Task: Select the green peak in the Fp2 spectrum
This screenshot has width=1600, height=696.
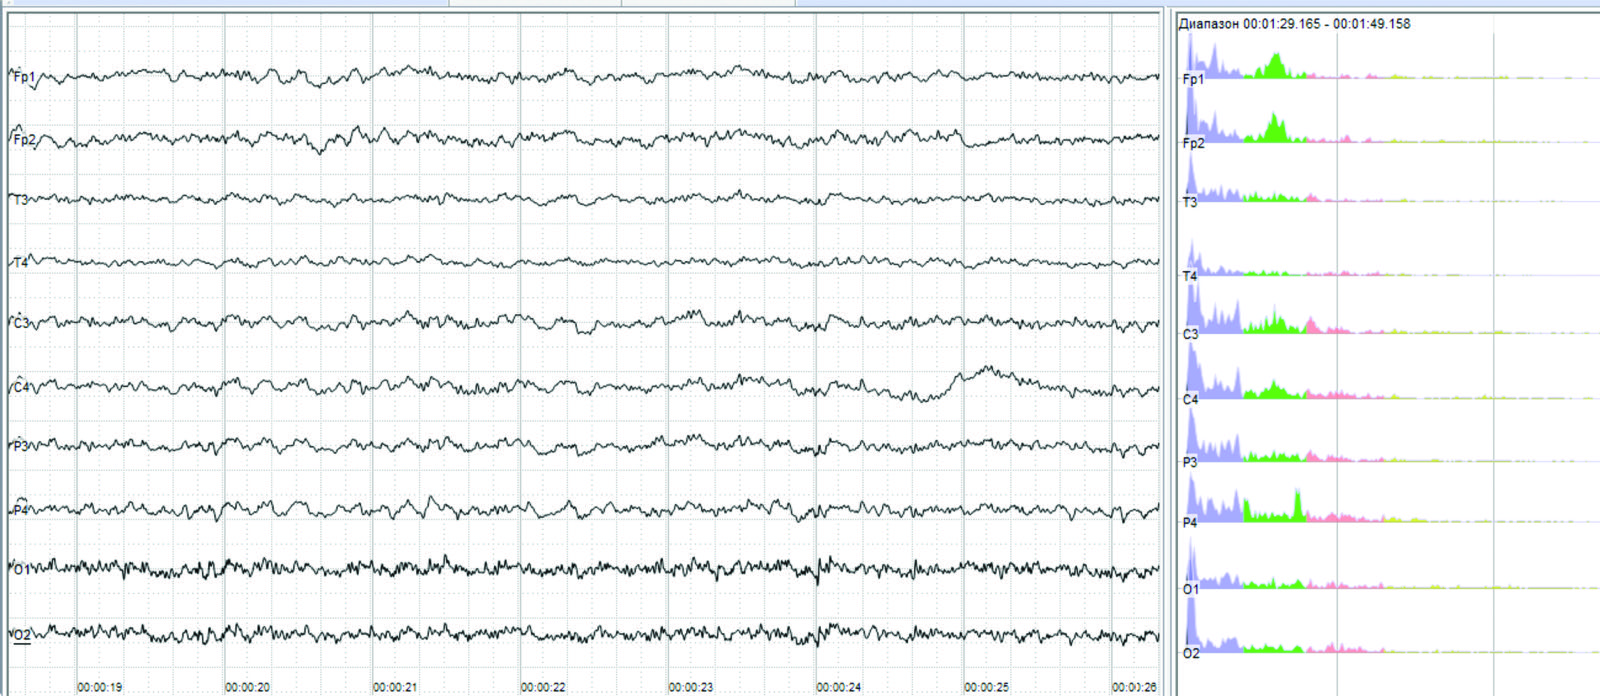Action: coord(1274,128)
